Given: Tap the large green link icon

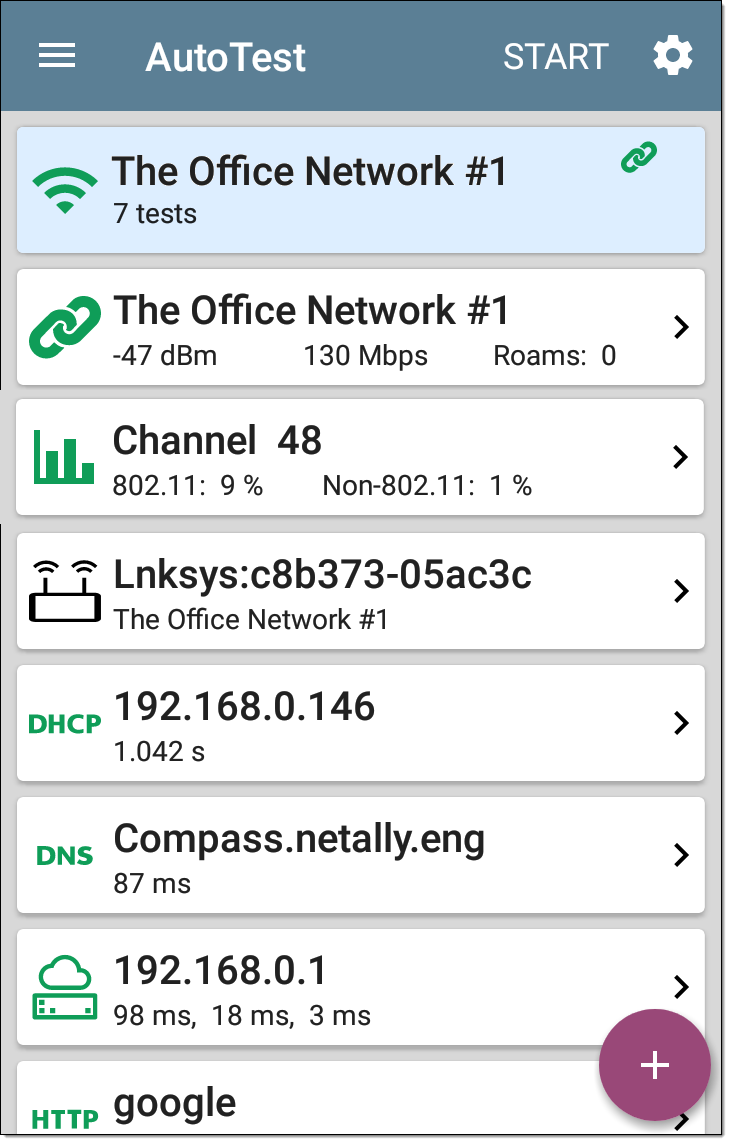Looking at the screenshot, I should click(65, 327).
